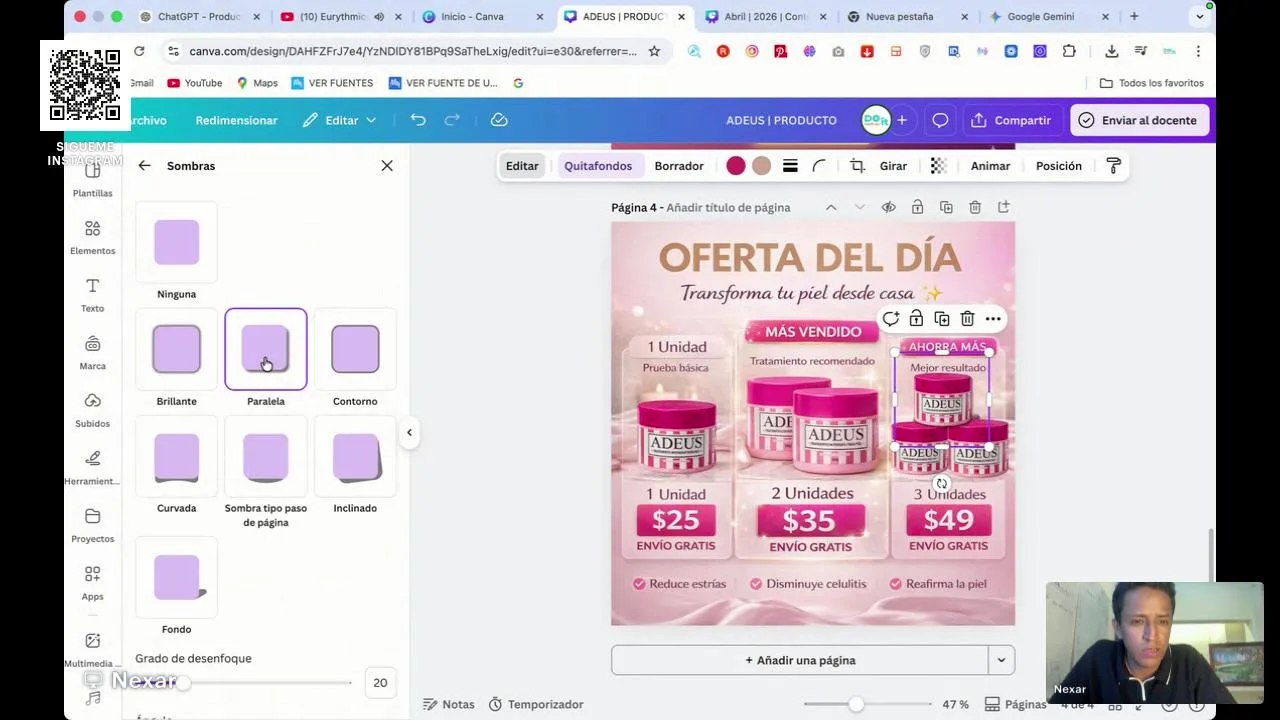1280x720 pixels.
Task: Move page 4 up with chevron
Action: tap(831, 207)
